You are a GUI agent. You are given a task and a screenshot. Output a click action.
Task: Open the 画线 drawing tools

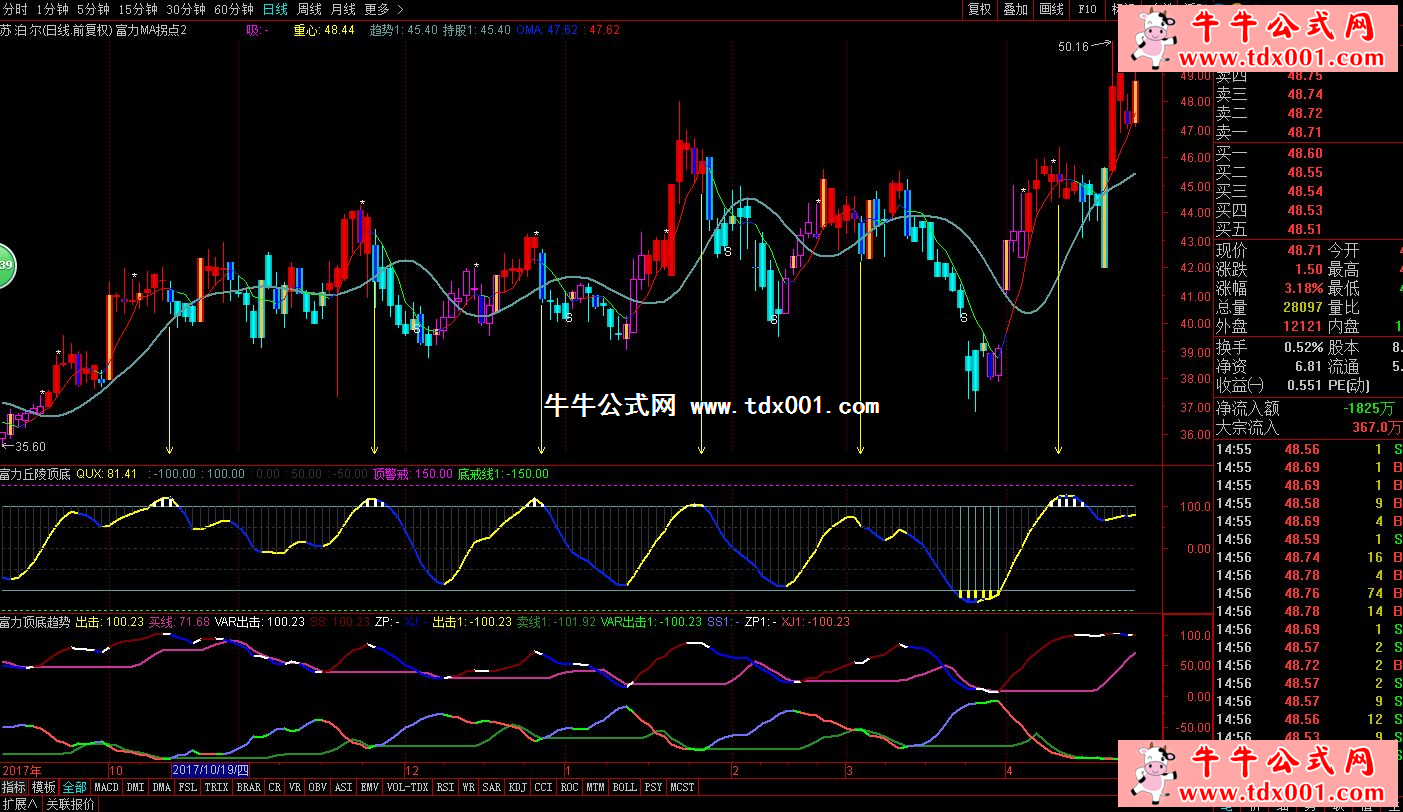click(1051, 9)
